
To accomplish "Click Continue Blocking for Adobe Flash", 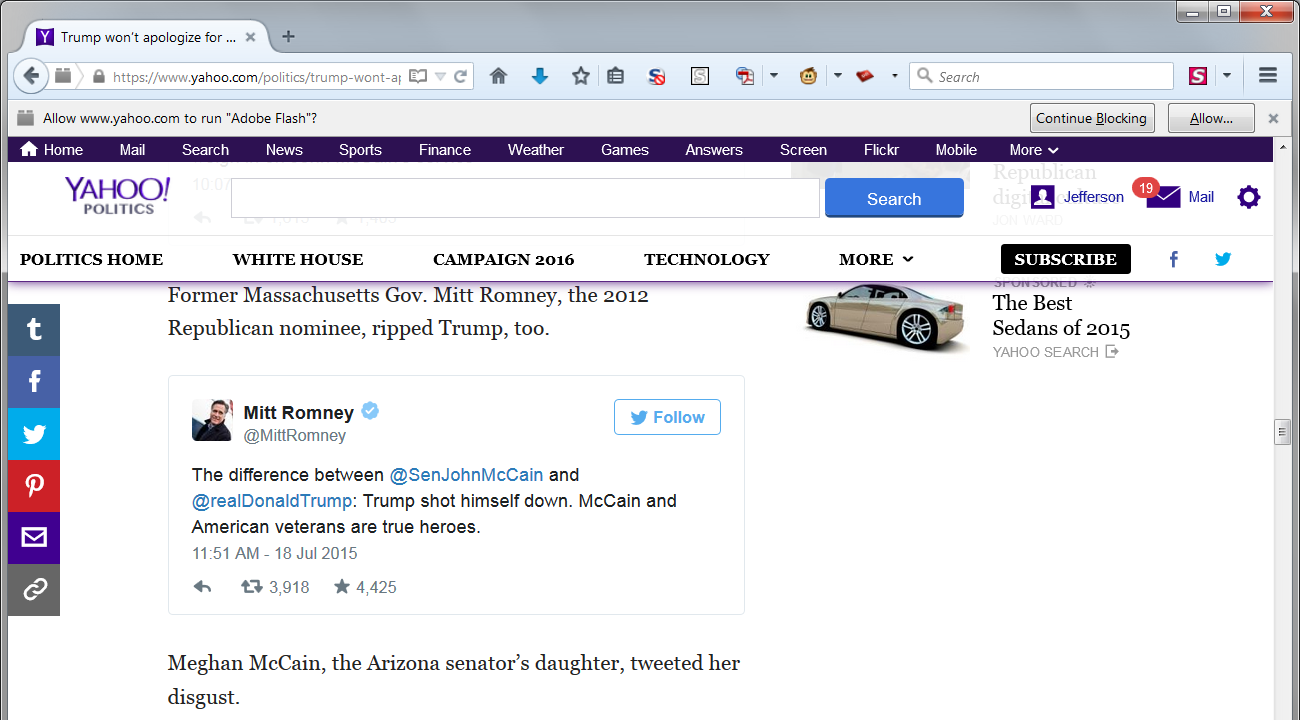I will point(1092,118).
